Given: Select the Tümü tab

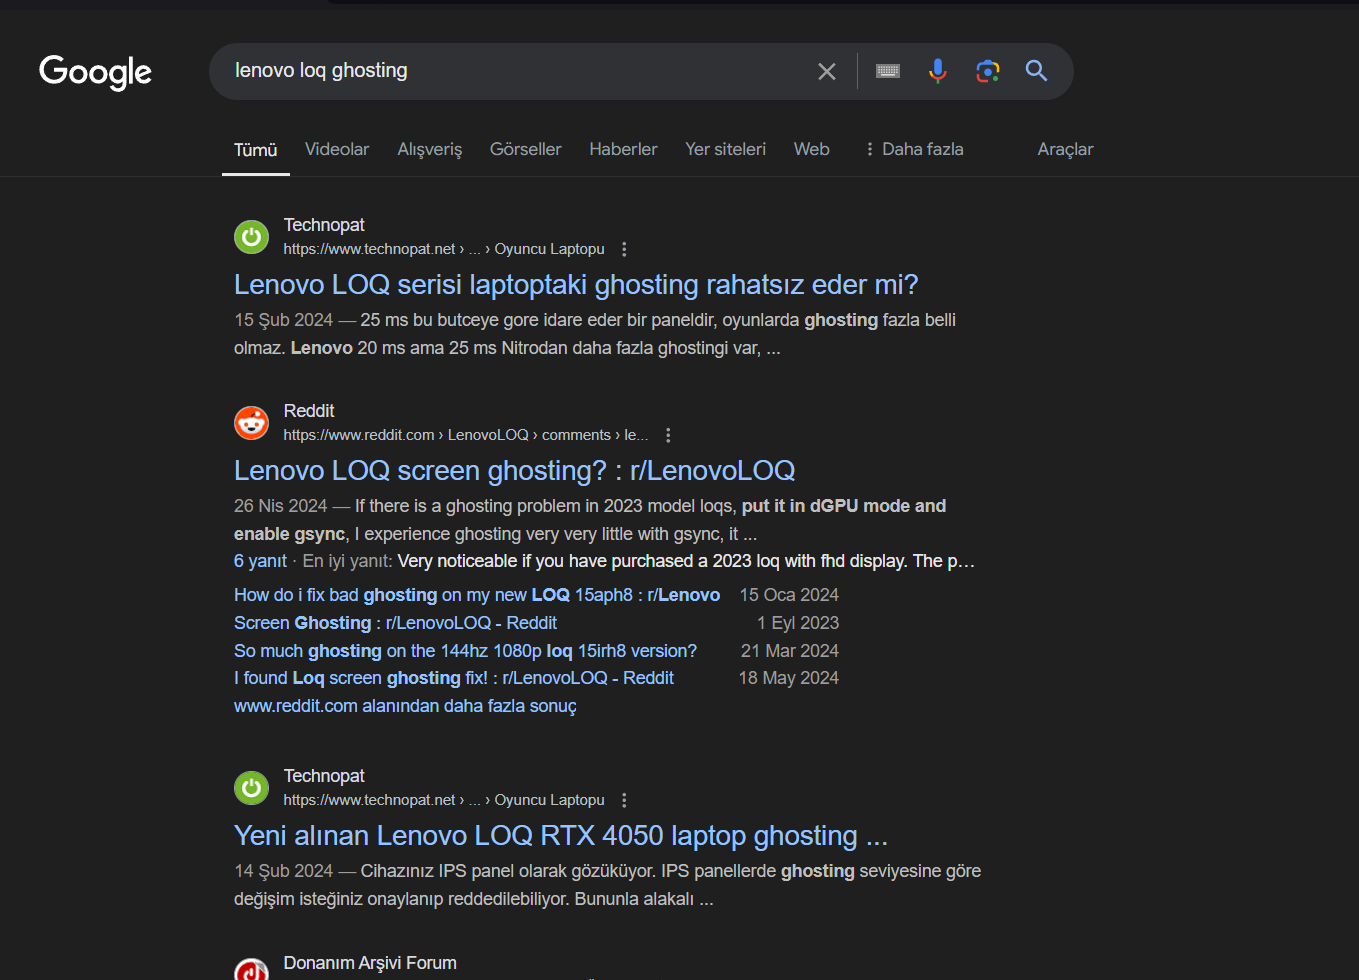Looking at the screenshot, I should 256,150.
